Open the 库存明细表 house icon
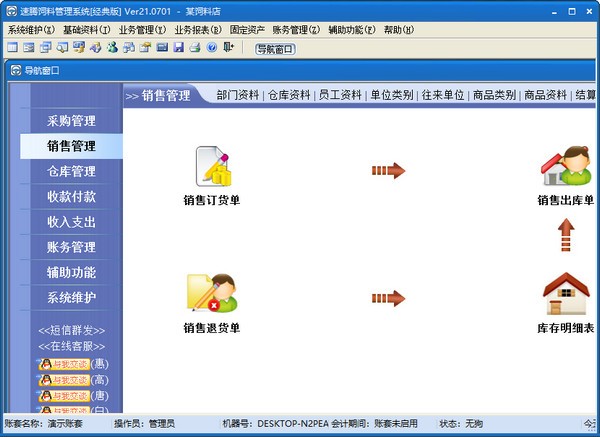The image size is (600, 437). click(566, 294)
